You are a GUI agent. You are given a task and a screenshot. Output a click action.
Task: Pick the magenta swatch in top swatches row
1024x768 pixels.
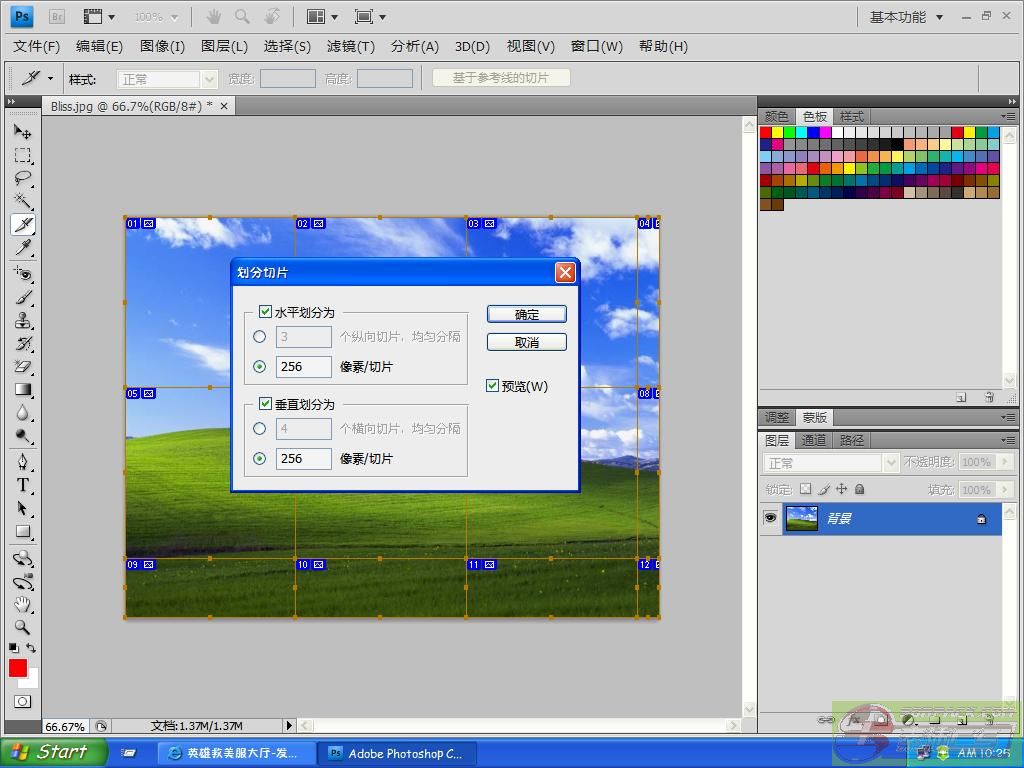[825, 133]
